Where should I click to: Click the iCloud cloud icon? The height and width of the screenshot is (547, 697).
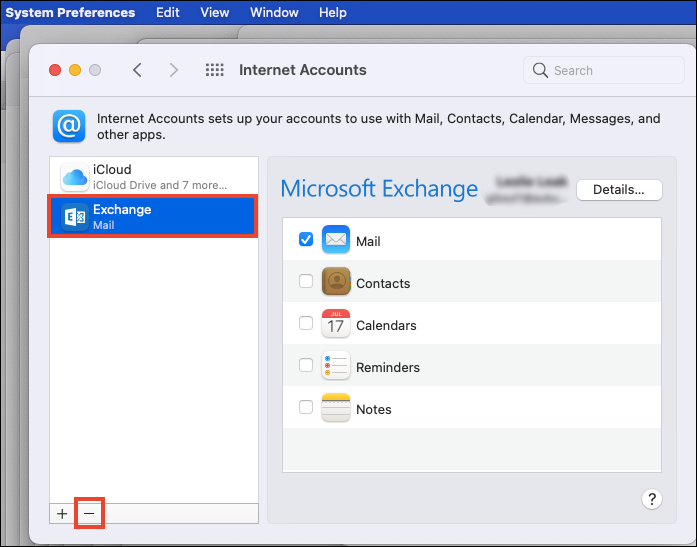[76, 177]
